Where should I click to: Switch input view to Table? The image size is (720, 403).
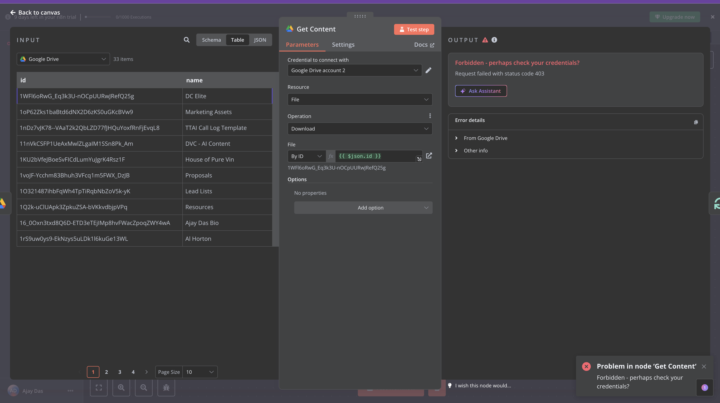[237, 40]
